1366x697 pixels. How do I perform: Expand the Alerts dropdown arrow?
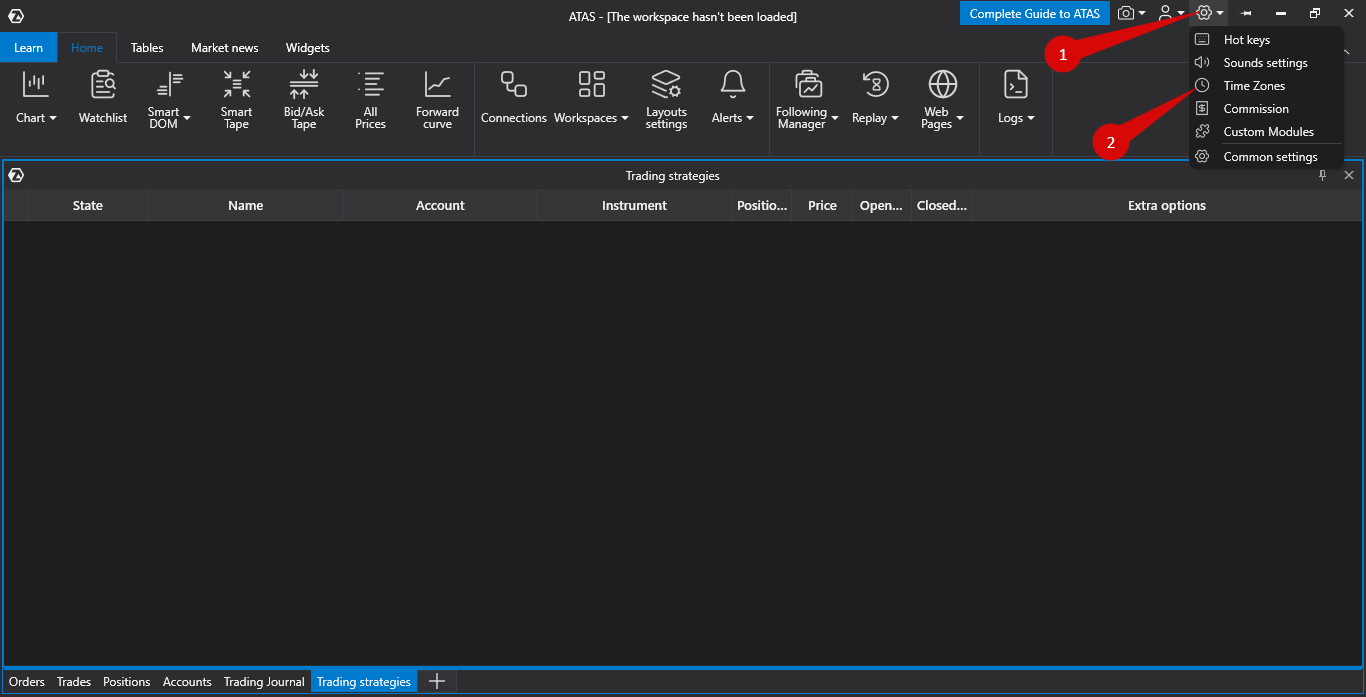coord(750,118)
